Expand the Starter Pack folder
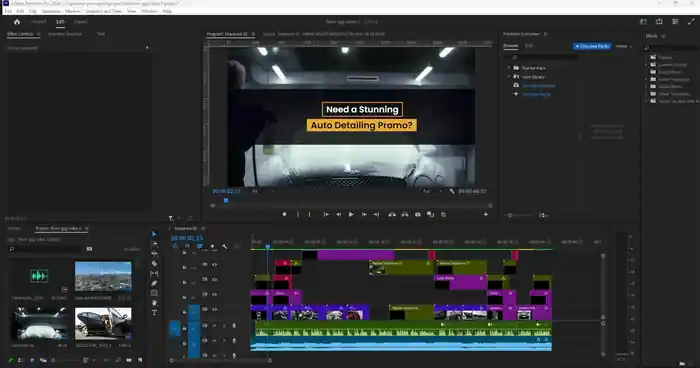 tap(509, 68)
